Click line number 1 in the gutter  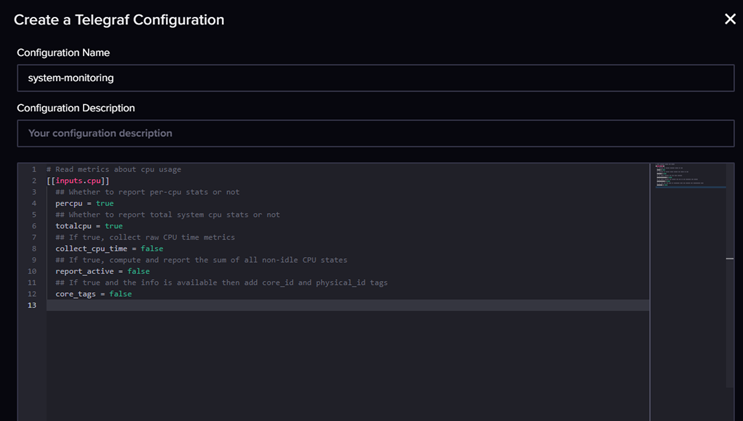tap(34, 169)
